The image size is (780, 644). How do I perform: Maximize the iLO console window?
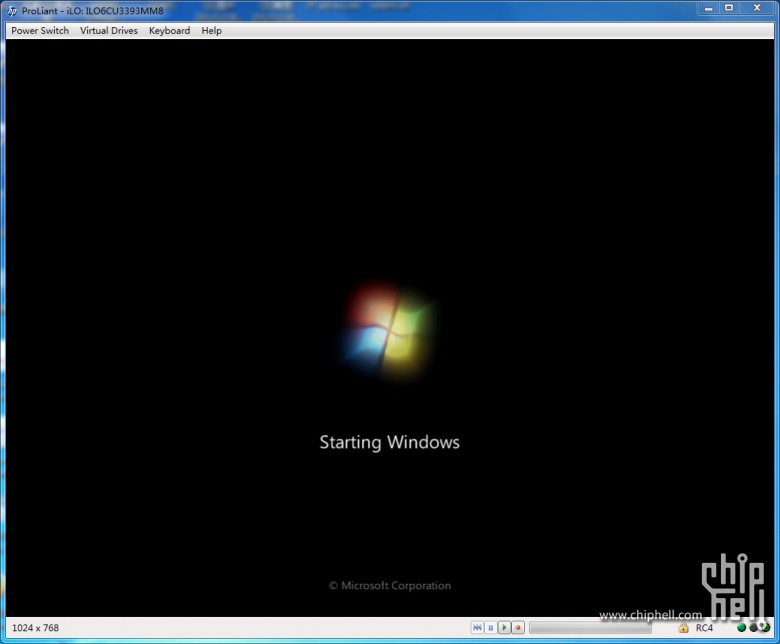pos(729,8)
